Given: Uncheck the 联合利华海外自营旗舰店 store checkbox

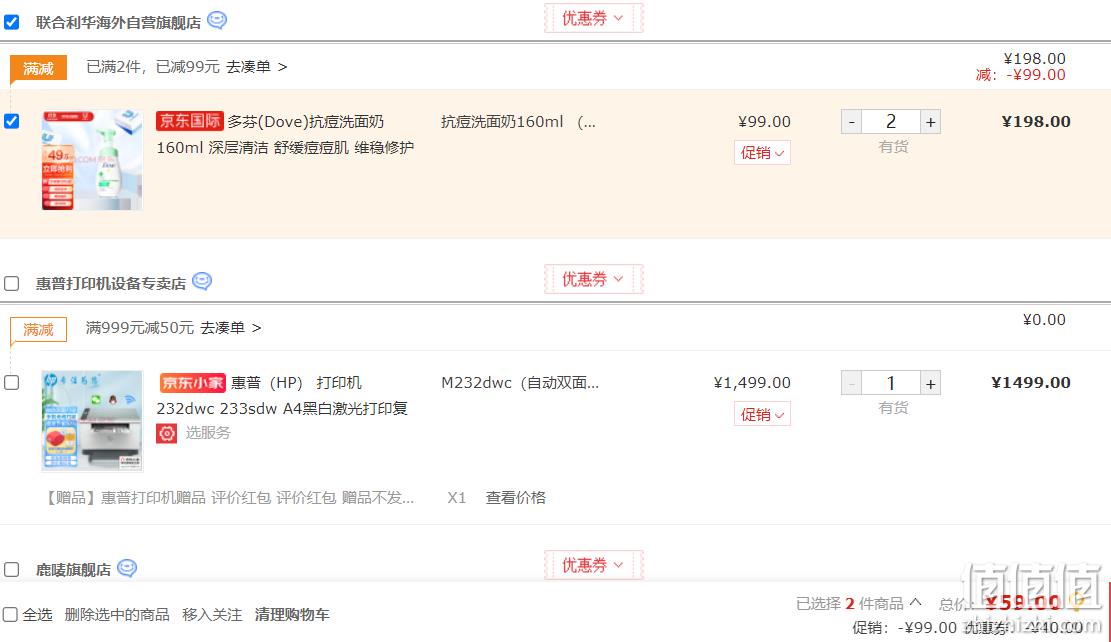Looking at the screenshot, I should click(x=11, y=22).
